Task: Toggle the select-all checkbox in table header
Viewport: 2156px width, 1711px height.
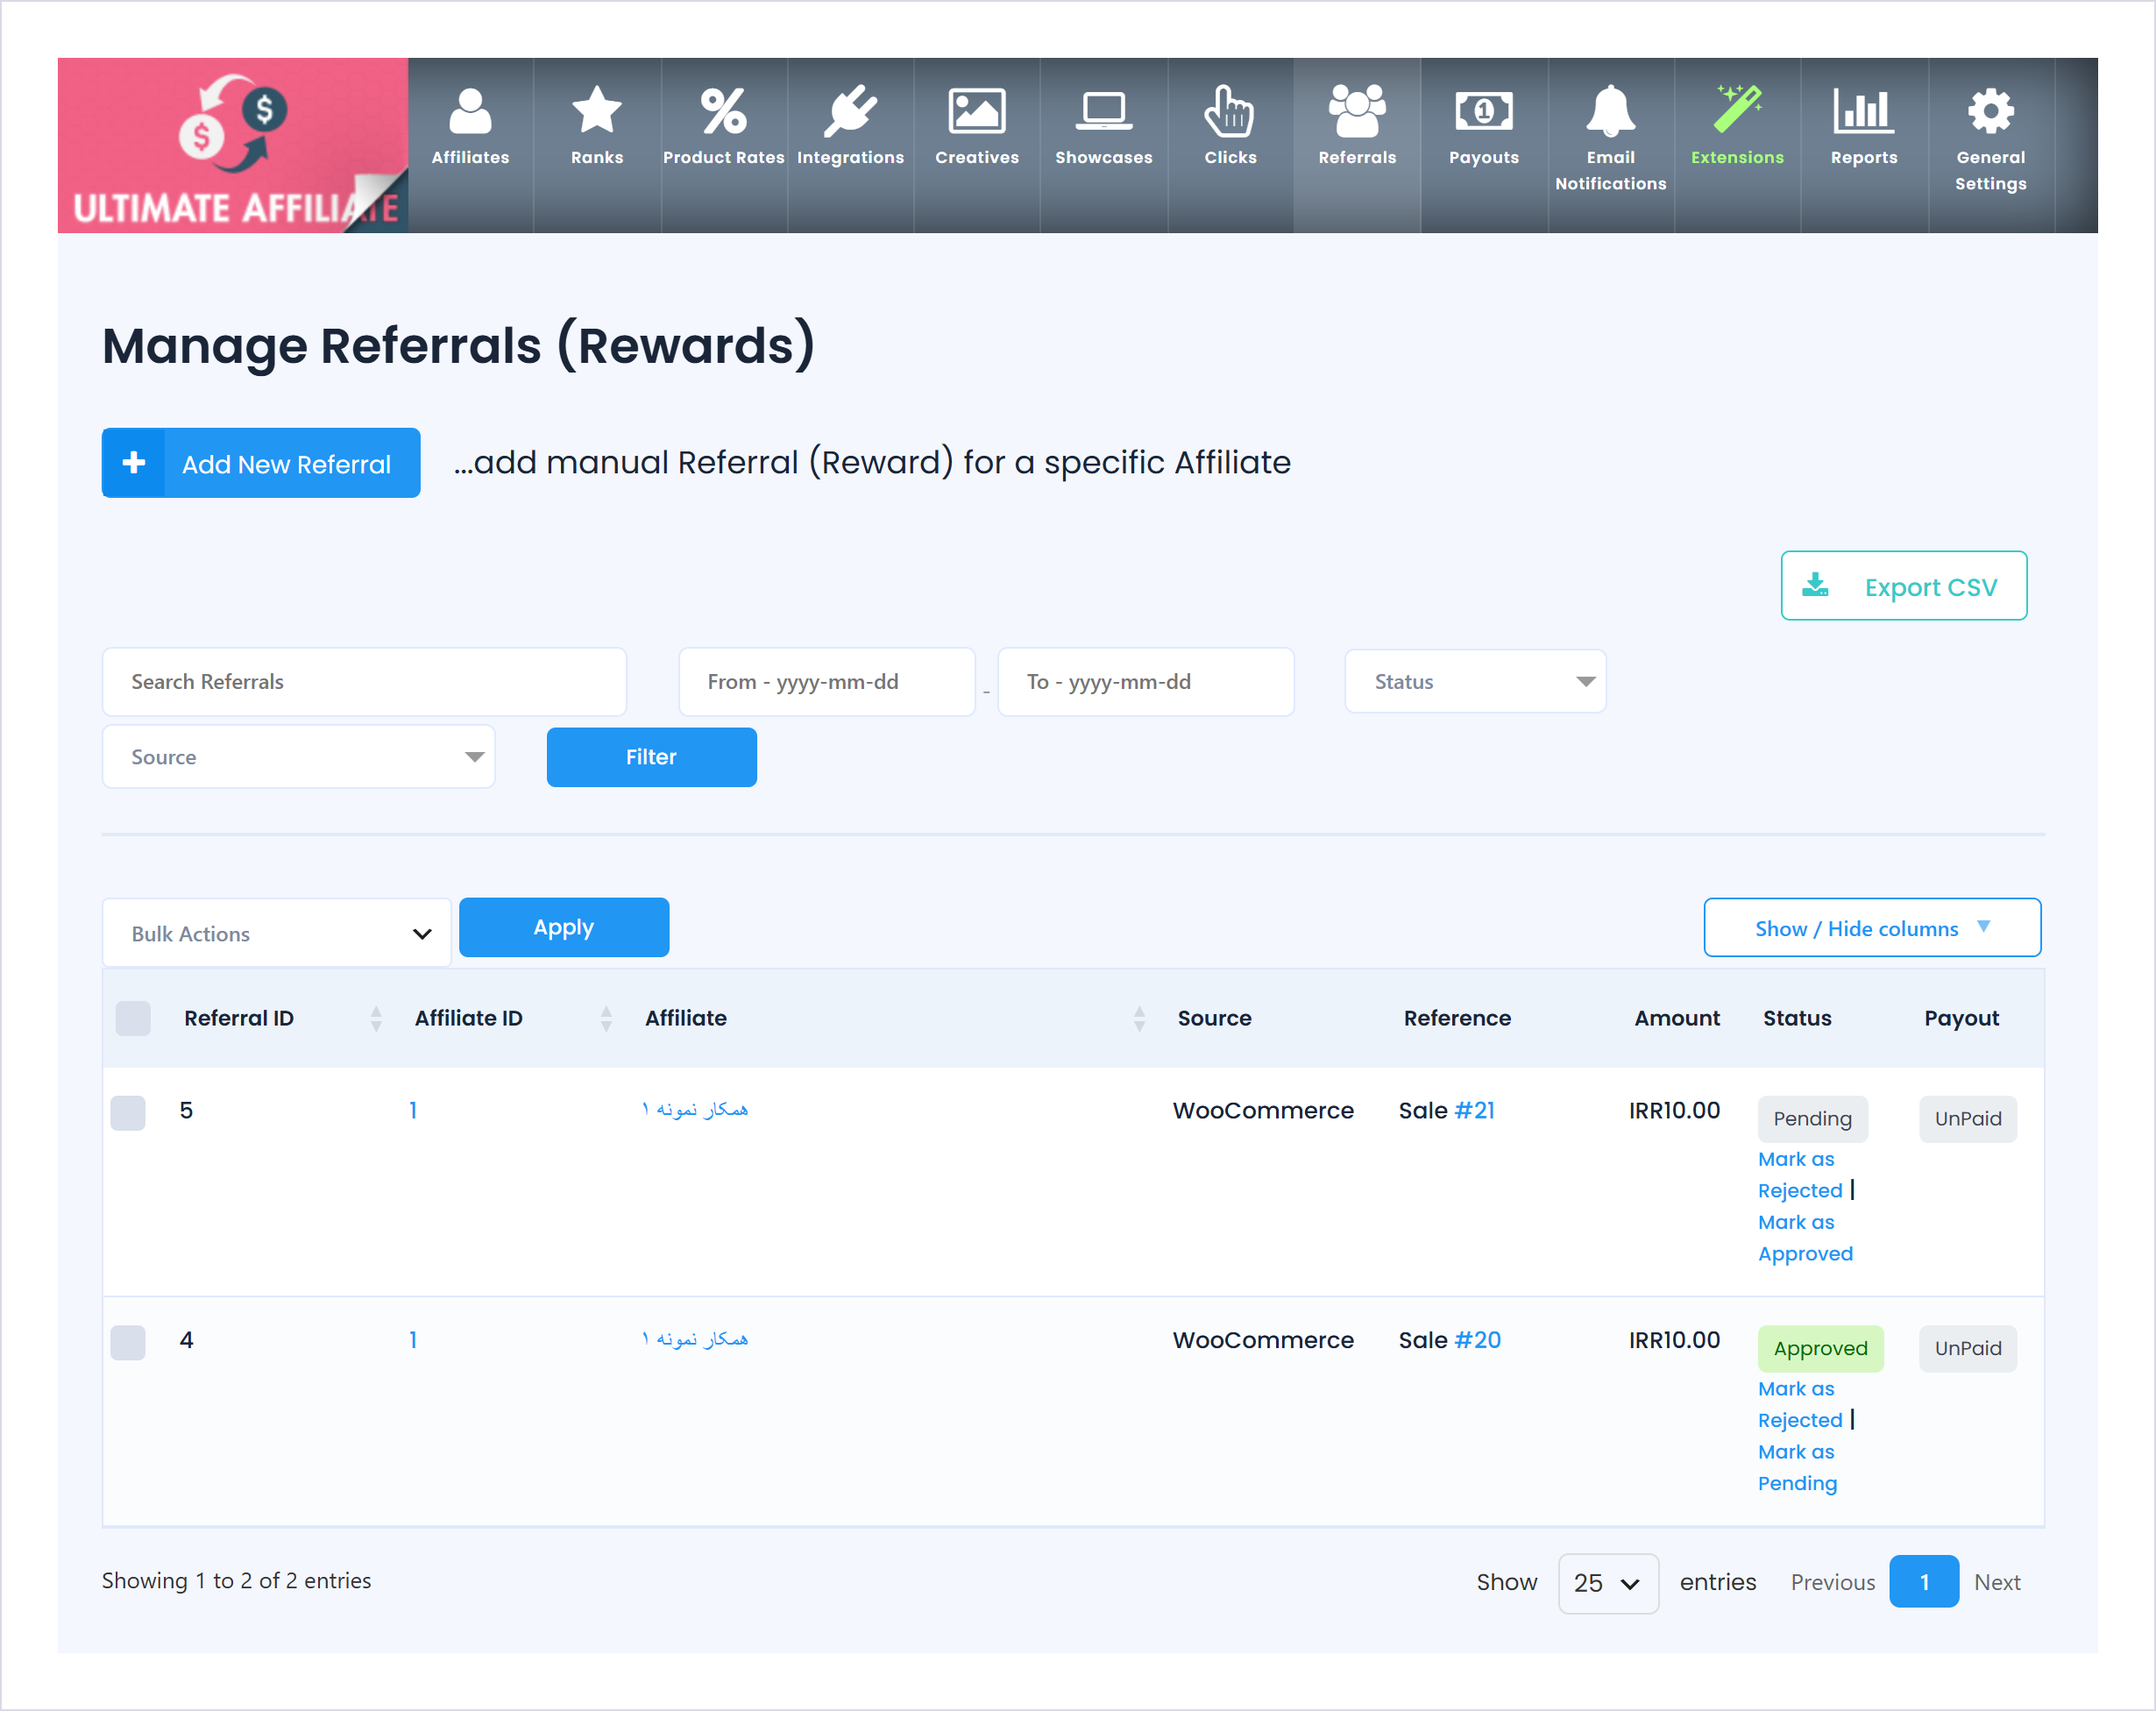Action: [x=133, y=1018]
